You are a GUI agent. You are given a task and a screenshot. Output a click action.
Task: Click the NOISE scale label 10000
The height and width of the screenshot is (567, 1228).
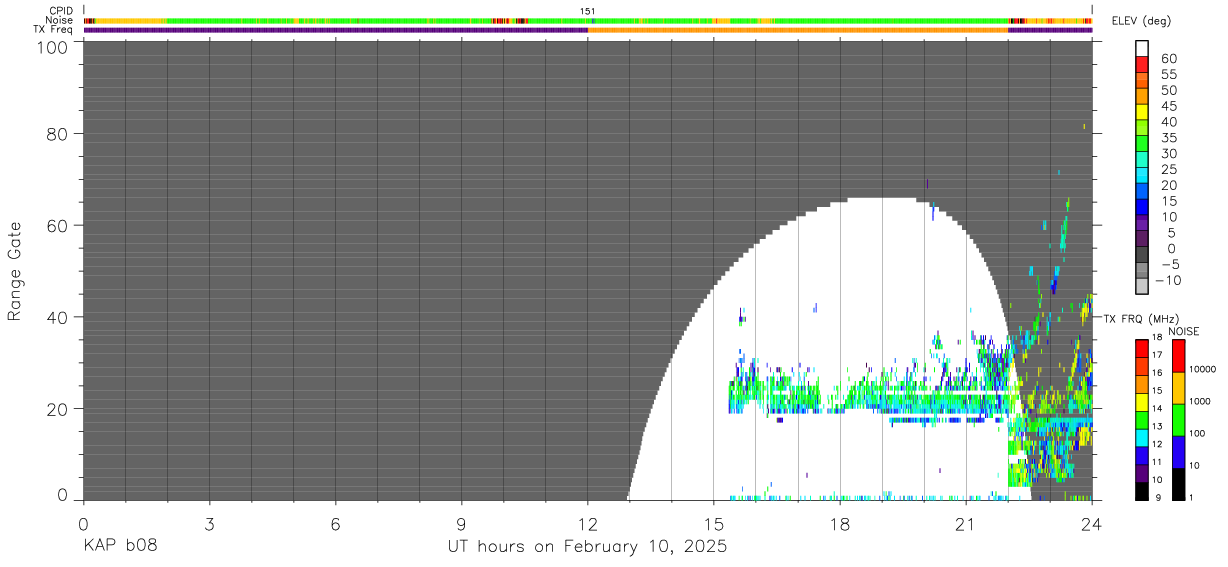1203,370
